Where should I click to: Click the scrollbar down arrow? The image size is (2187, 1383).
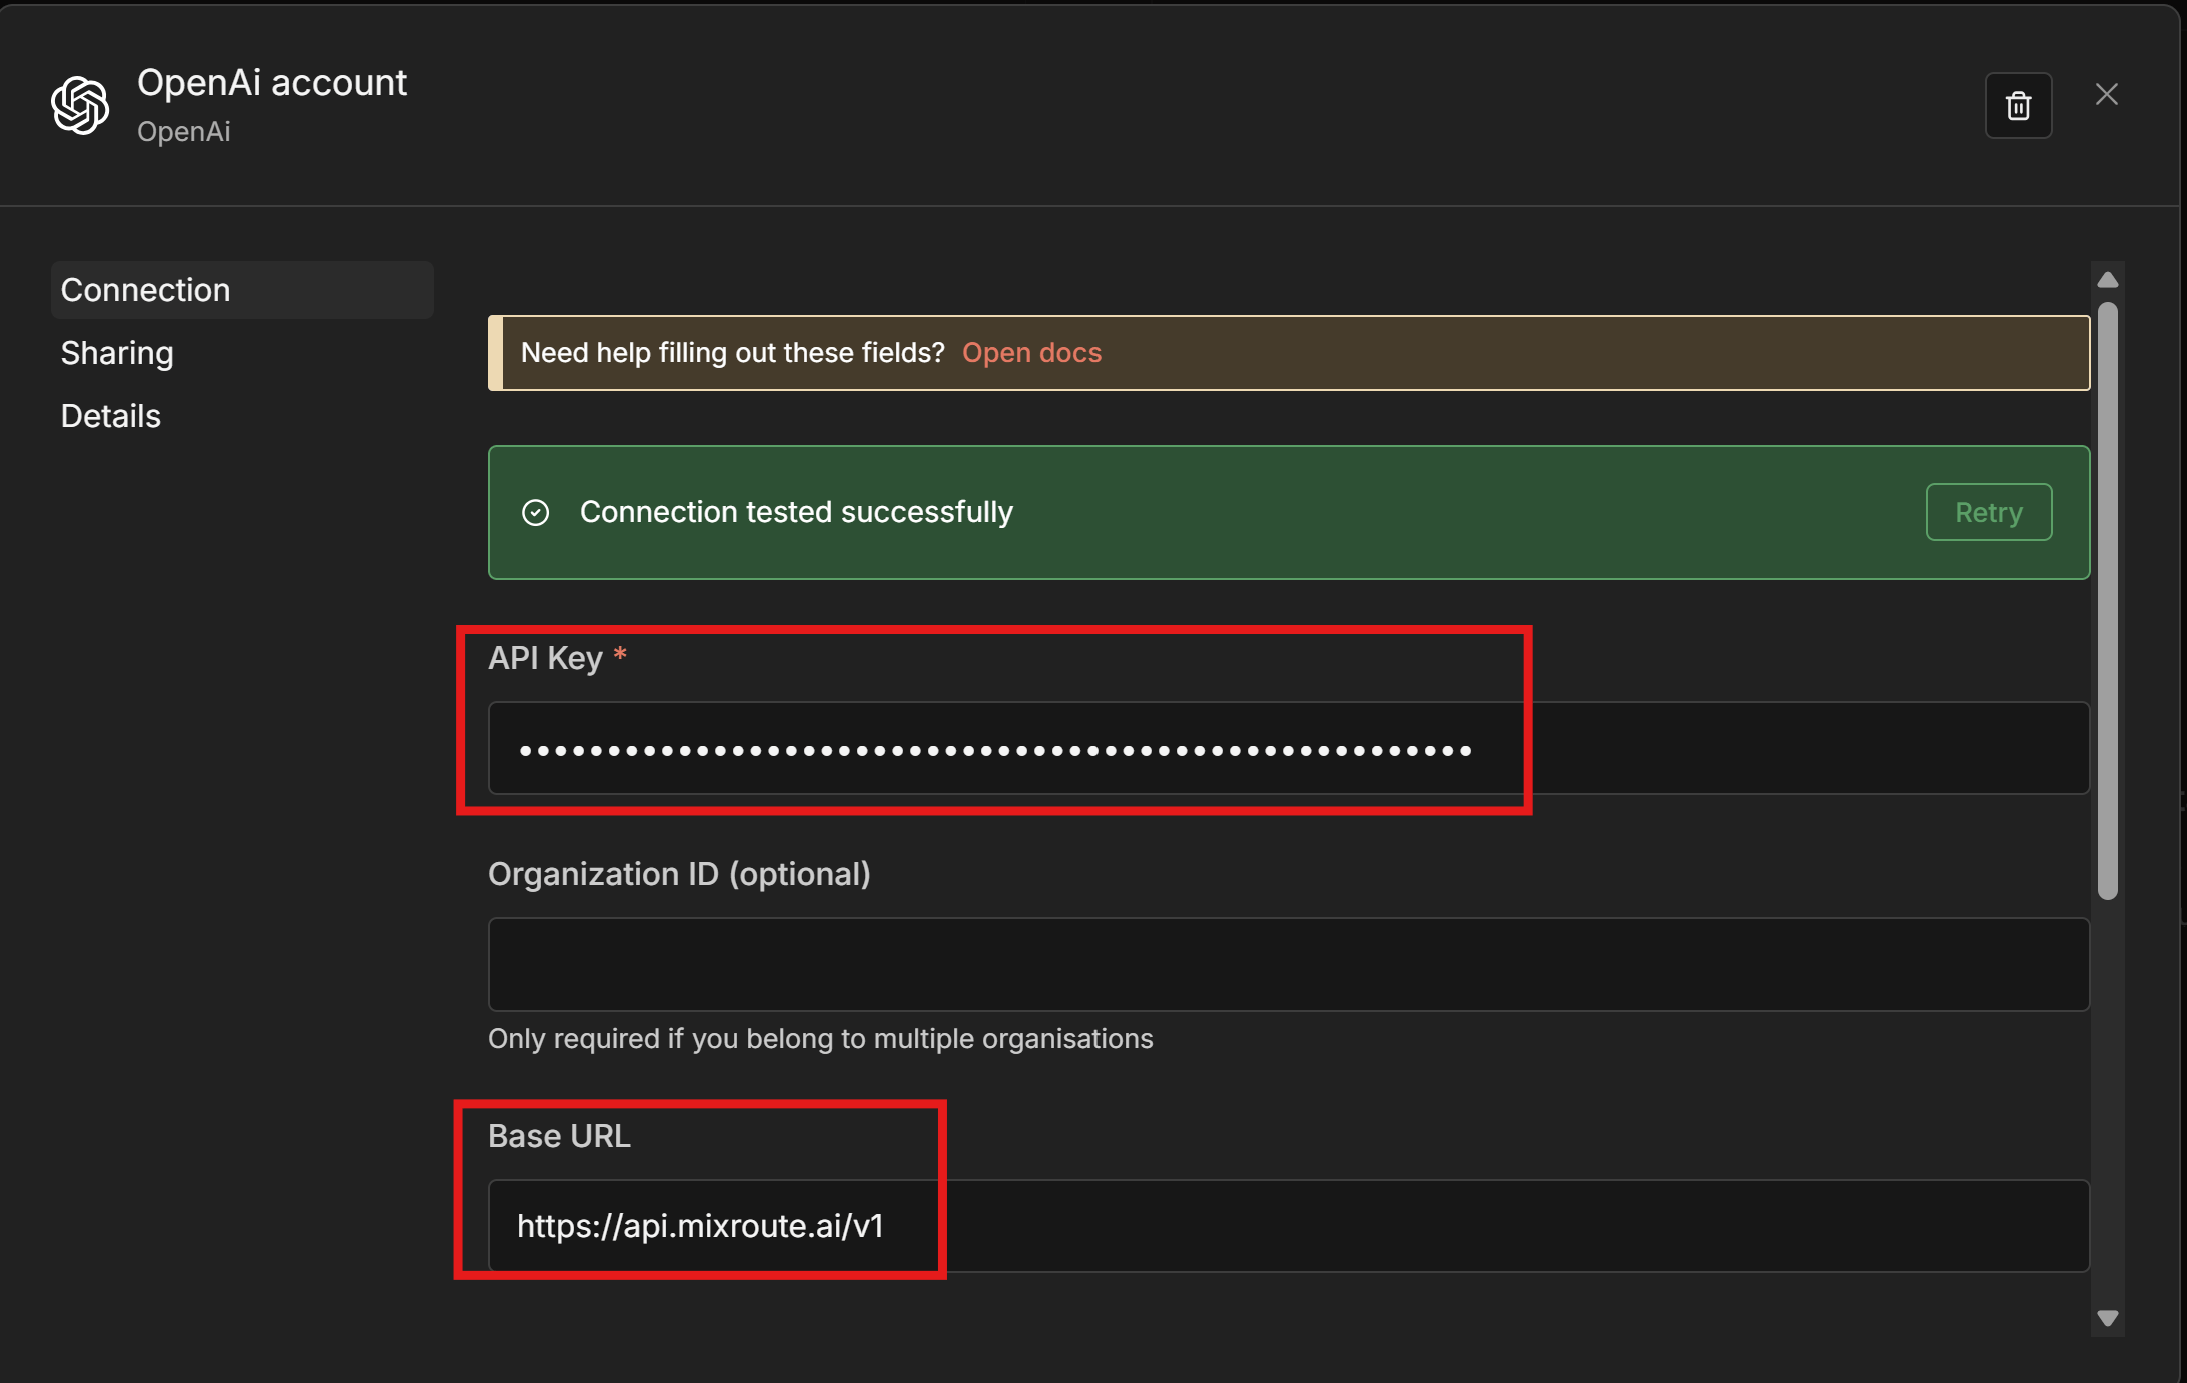[x=2108, y=1319]
